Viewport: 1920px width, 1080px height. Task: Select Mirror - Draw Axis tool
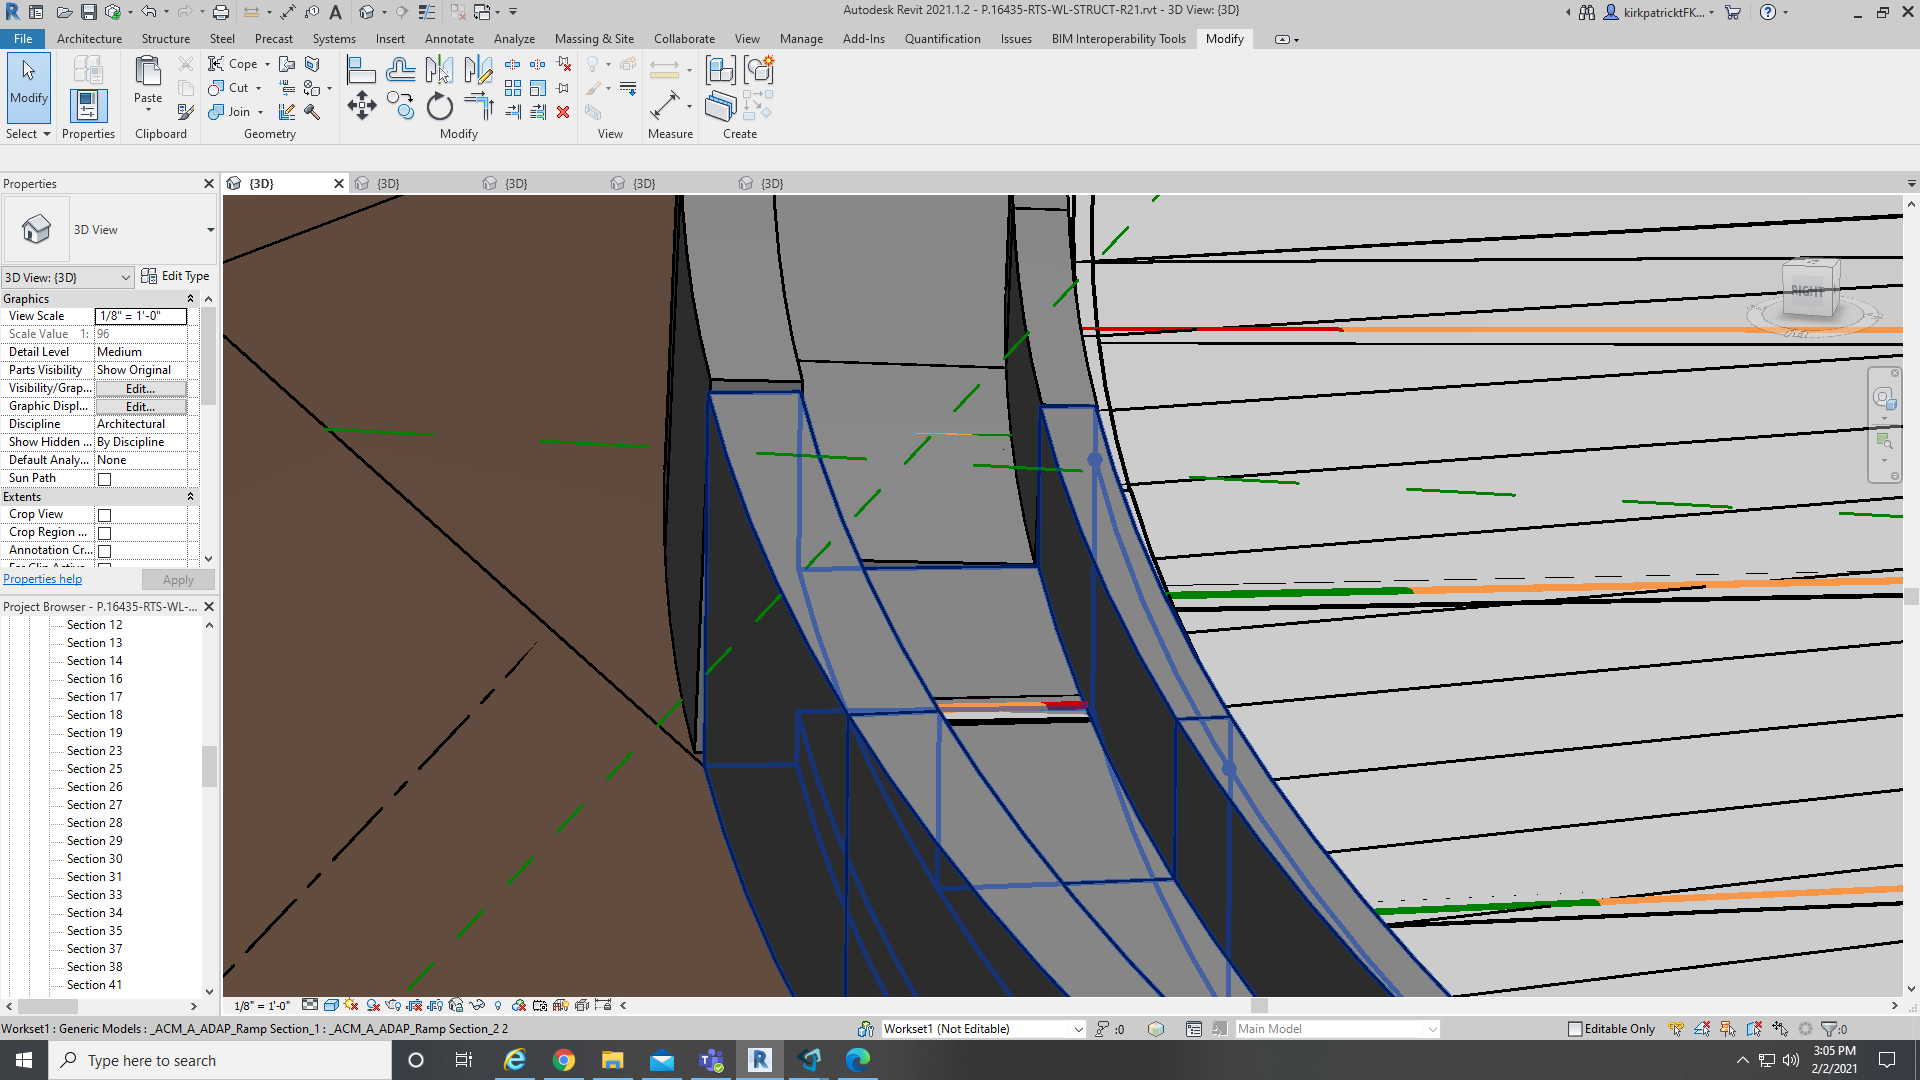478,70
